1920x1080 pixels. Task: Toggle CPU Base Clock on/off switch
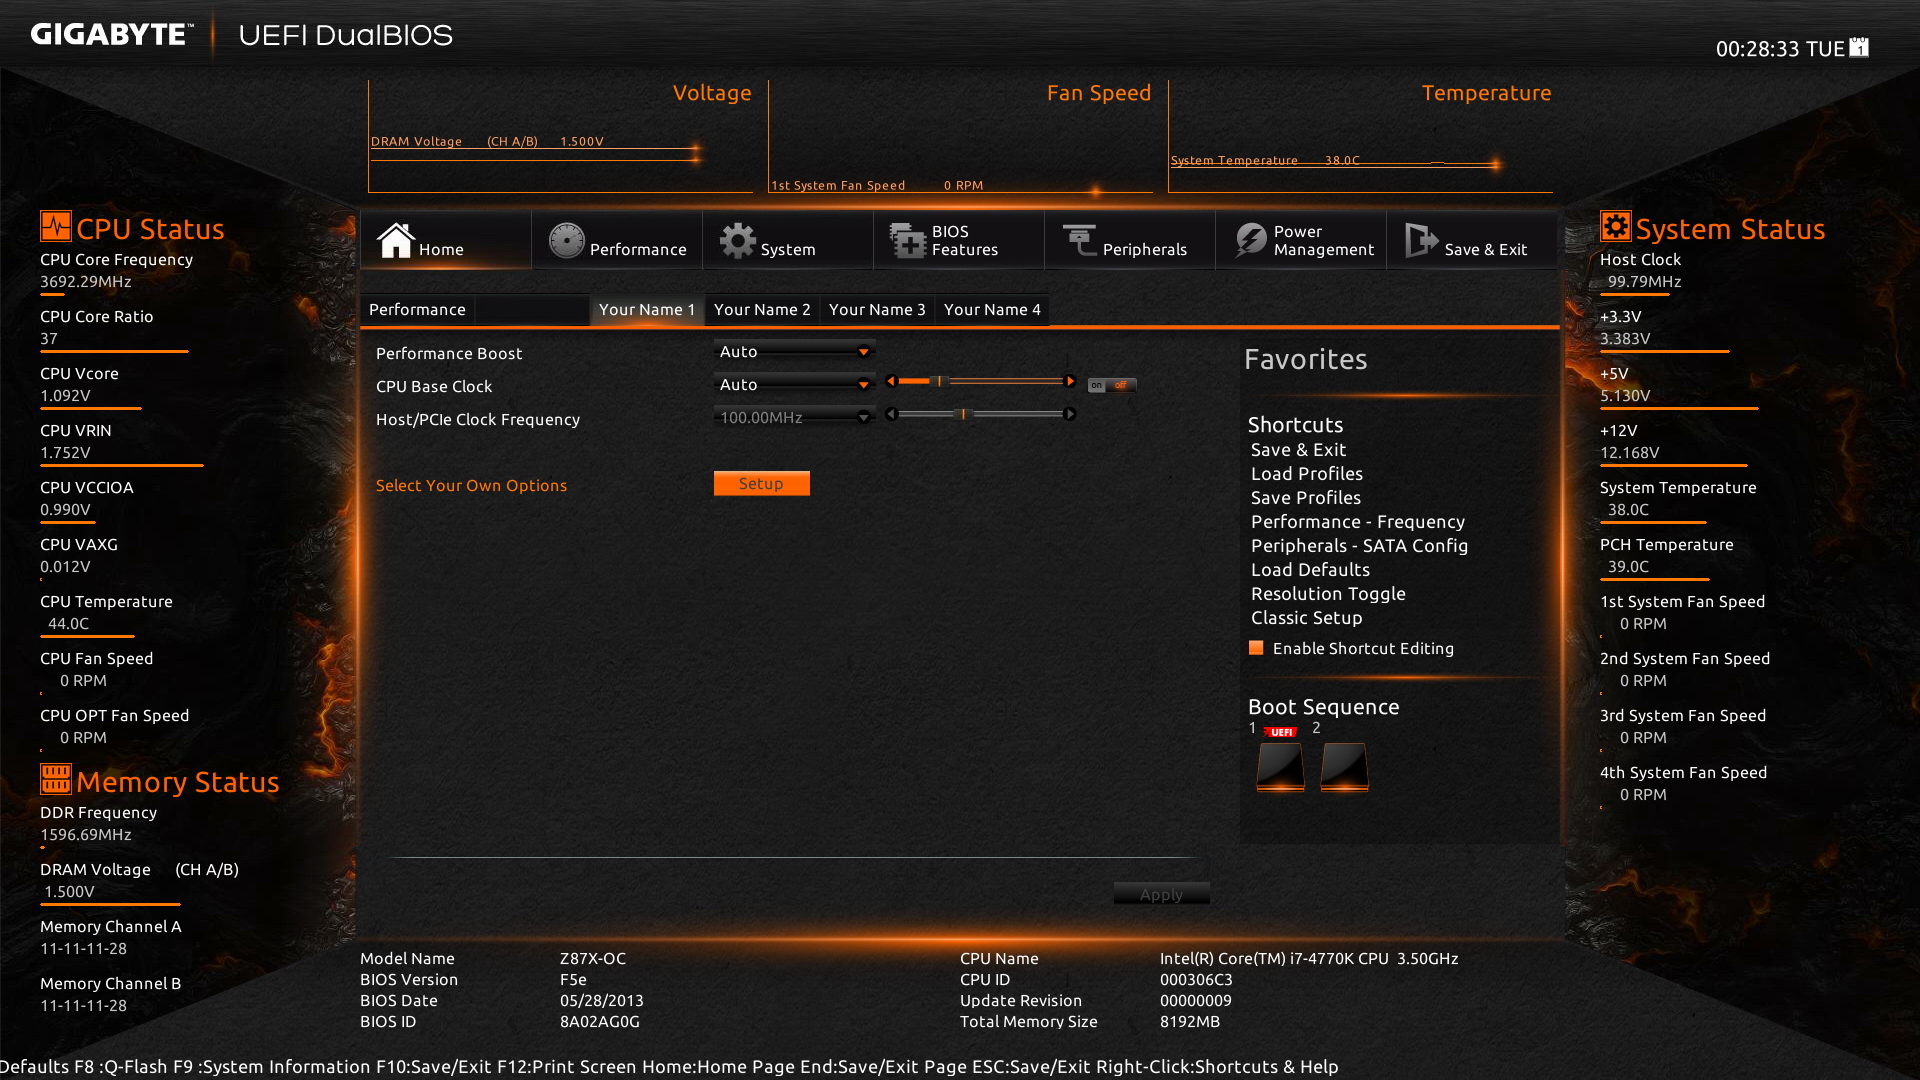coord(1112,385)
